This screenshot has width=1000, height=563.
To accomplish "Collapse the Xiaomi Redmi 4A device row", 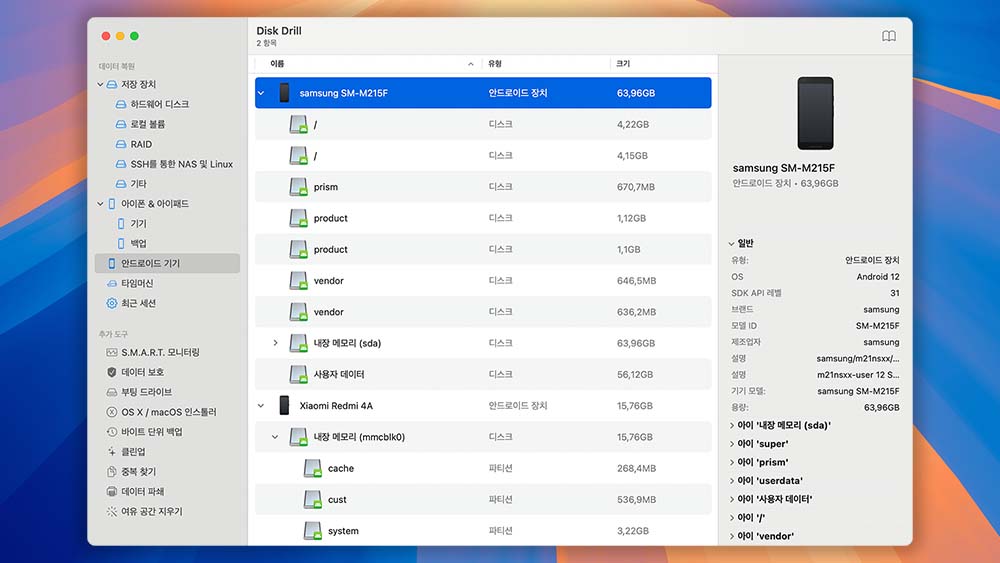I will pyautogui.click(x=261, y=406).
